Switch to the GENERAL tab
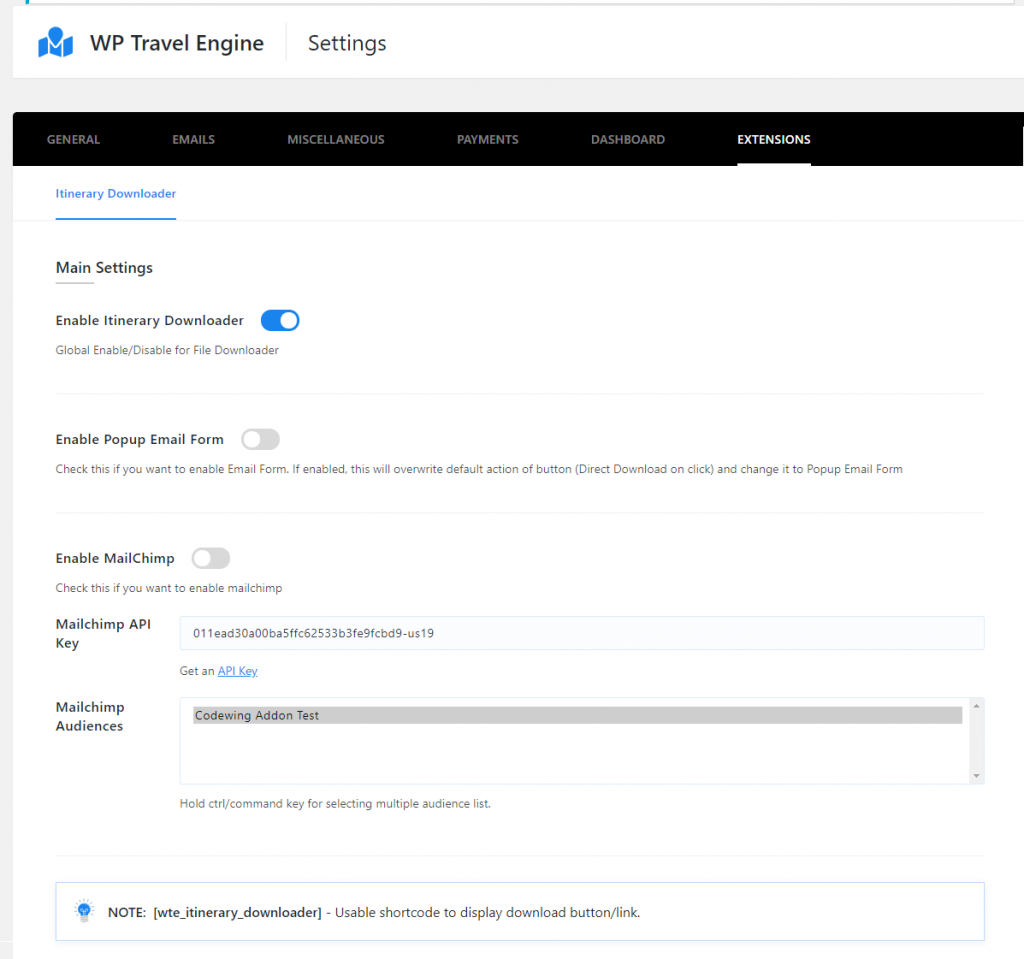The width and height of the screenshot is (1024, 959). click(x=73, y=139)
